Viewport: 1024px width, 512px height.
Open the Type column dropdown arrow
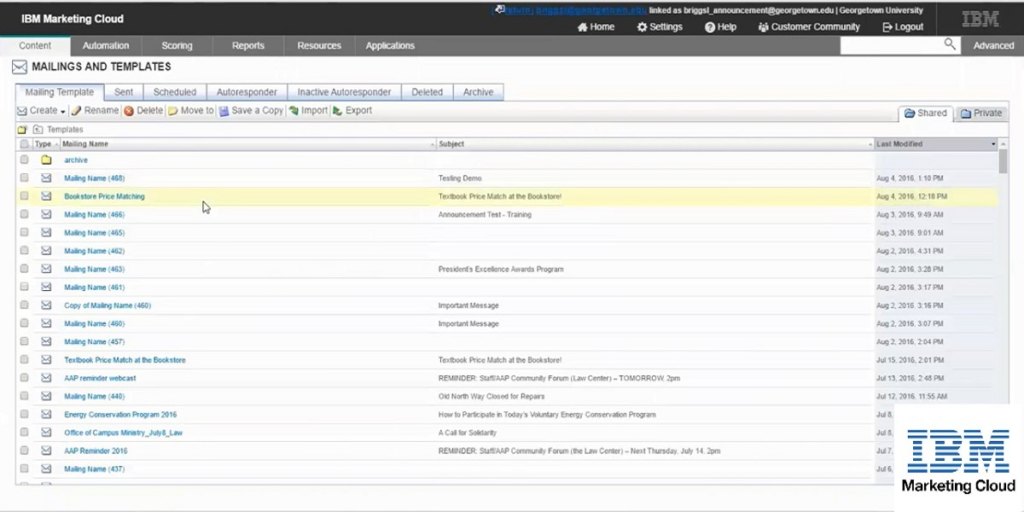[56, 144]
